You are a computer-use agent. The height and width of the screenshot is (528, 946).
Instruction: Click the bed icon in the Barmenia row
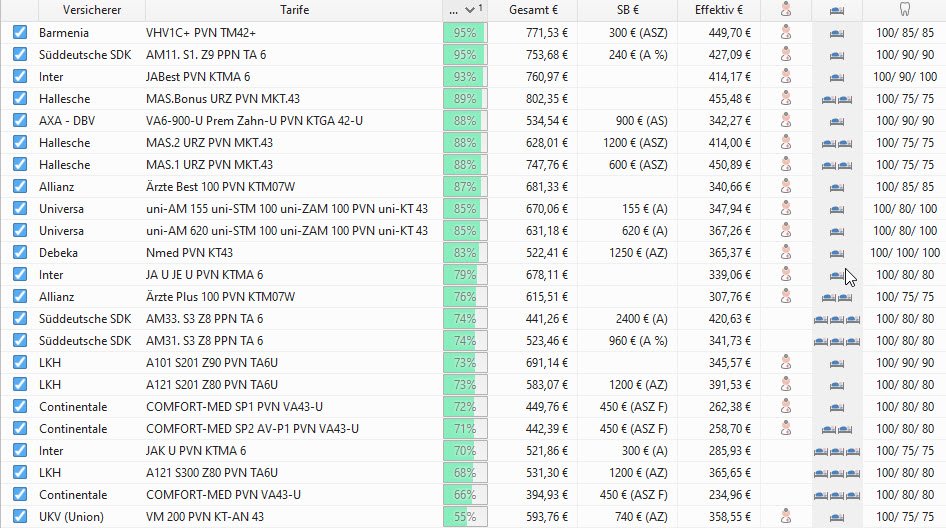click(x=837, y=34)
